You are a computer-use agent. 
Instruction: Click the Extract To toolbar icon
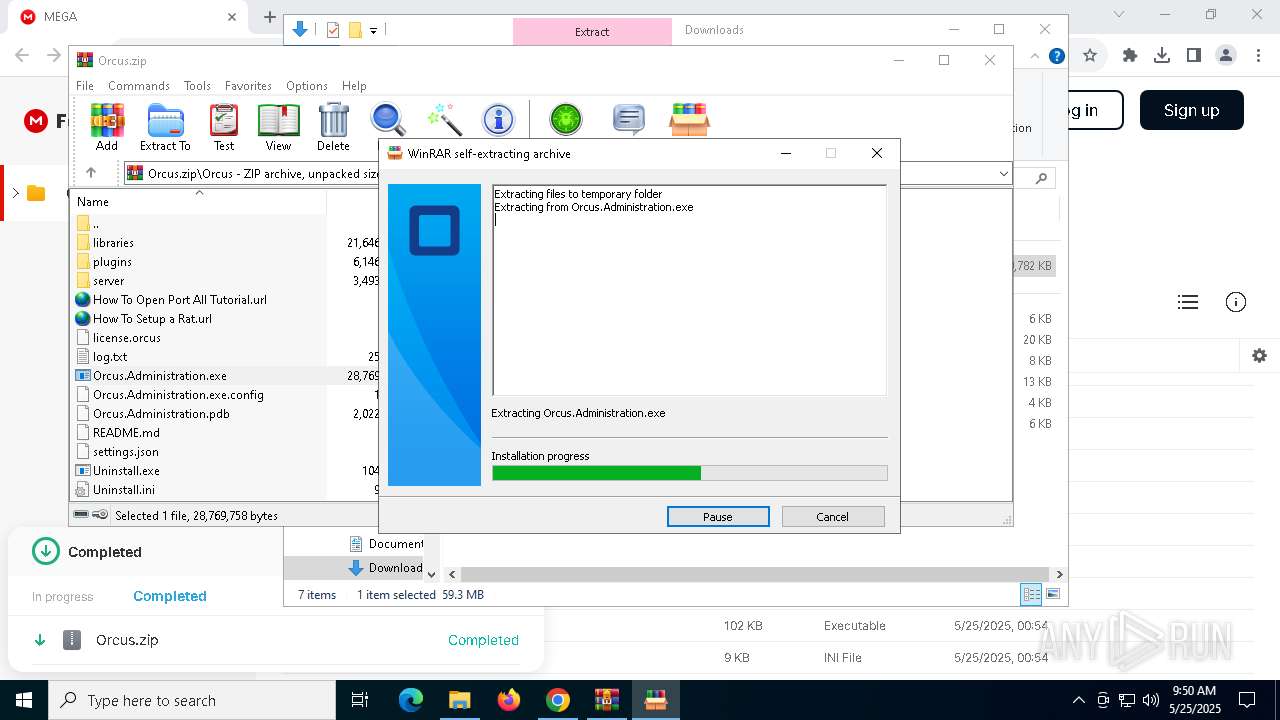(x=165, y=127)
